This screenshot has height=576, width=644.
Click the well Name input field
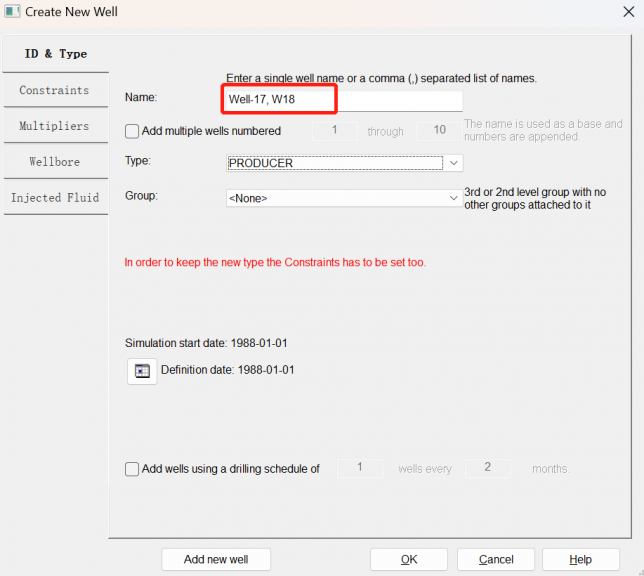coord(342,99)
